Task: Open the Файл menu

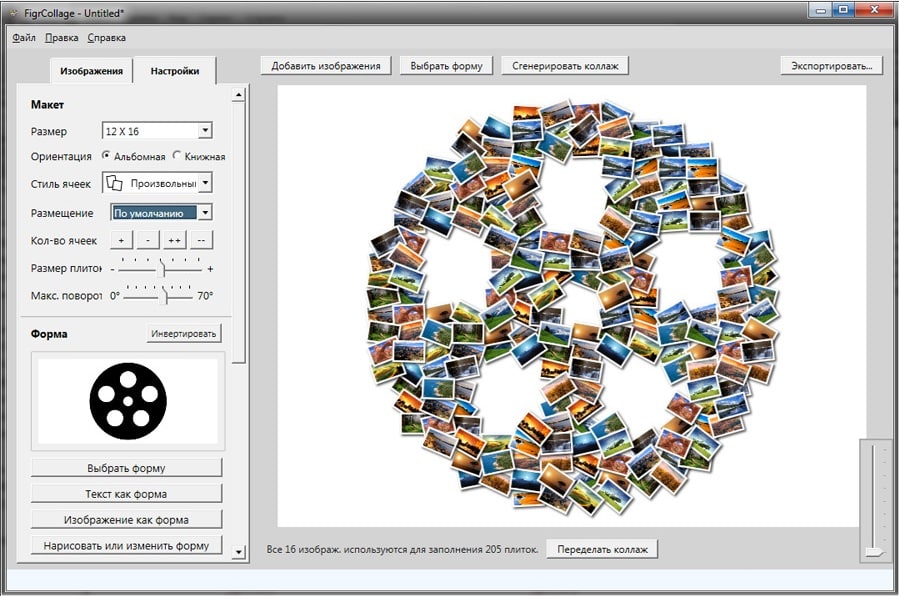Action: pyautogui.click(x=24, y=38)
